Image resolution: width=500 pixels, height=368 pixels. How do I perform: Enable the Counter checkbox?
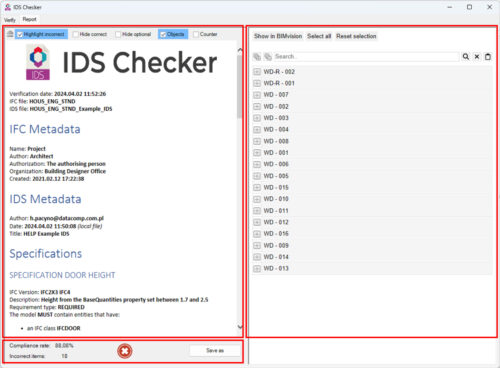pyautogui.click(x=196, y=34)
